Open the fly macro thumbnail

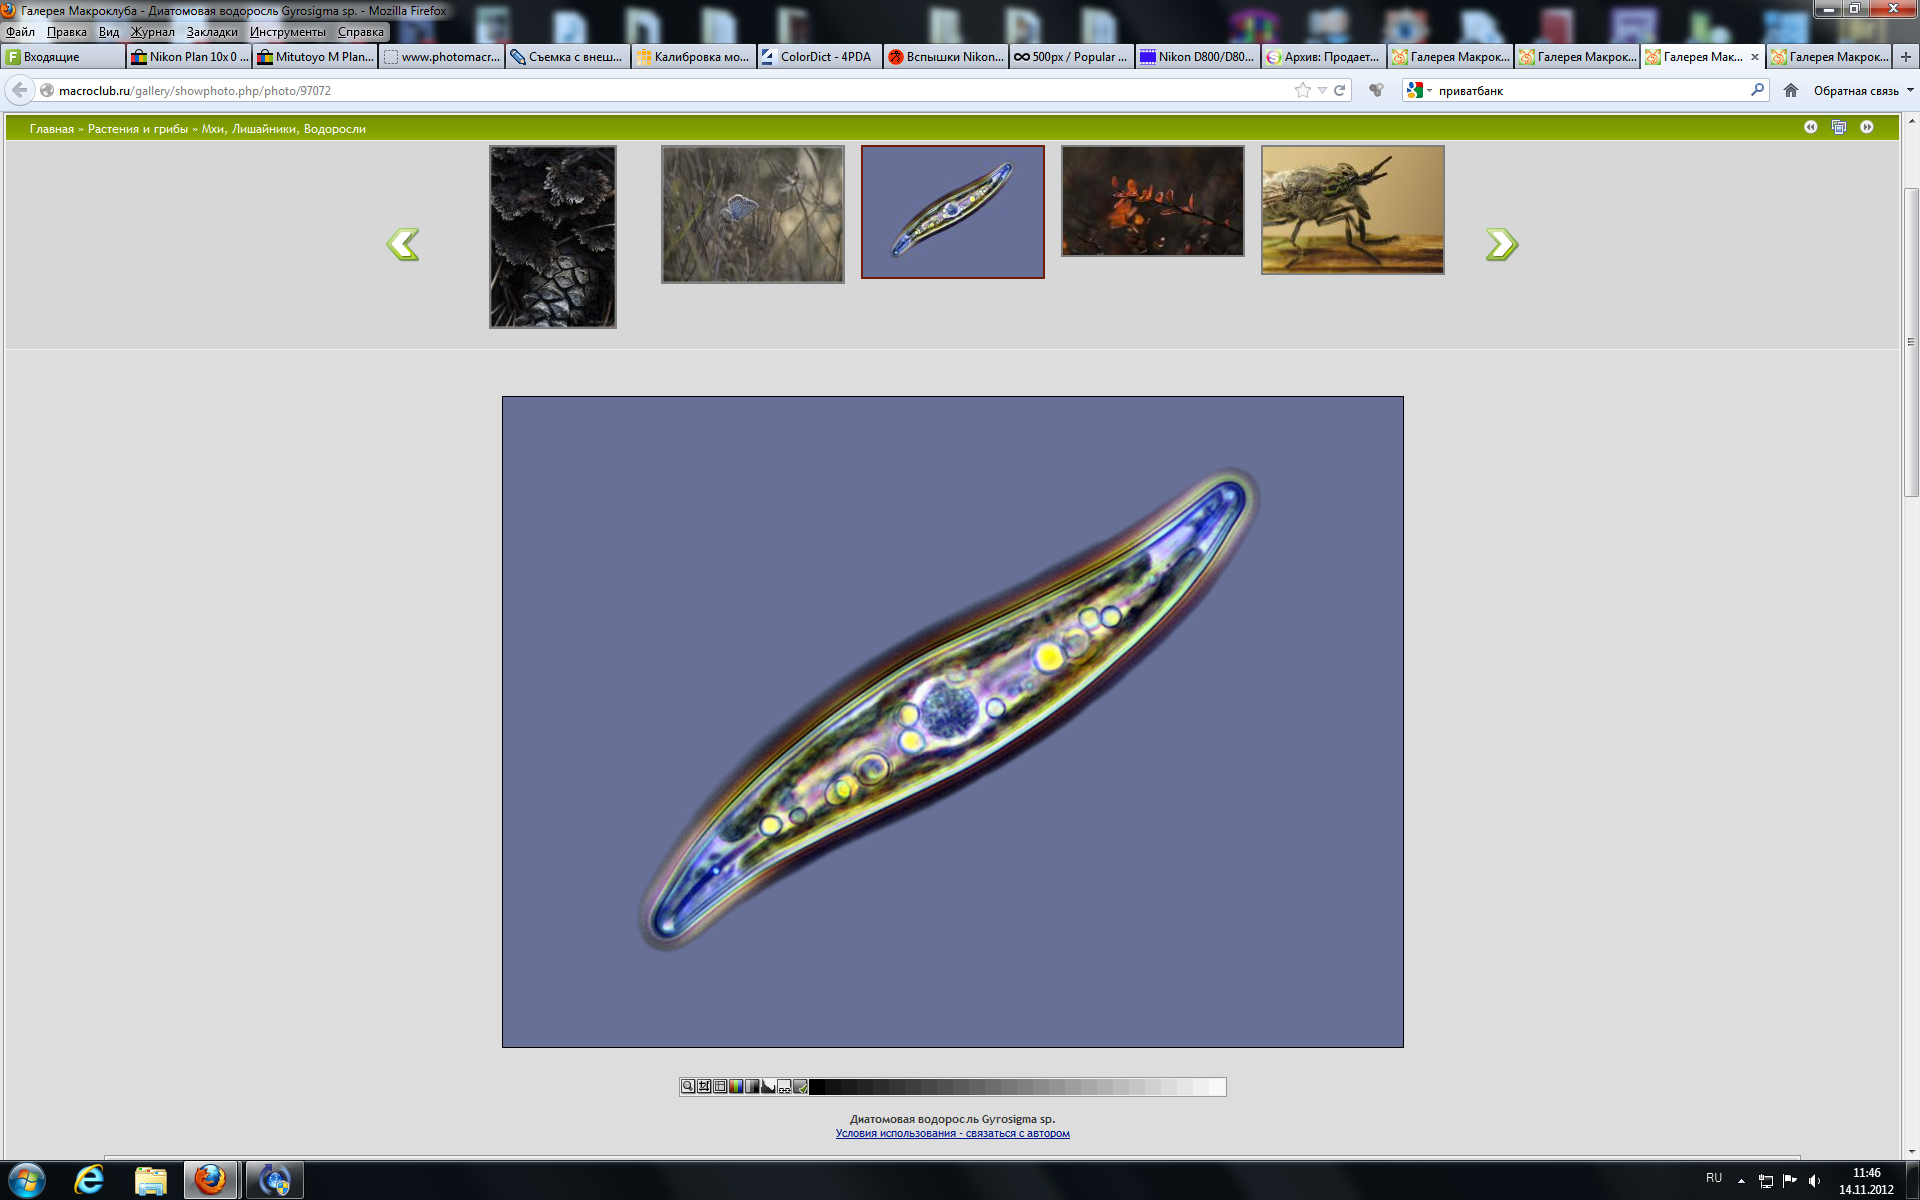pos(1352,210)
